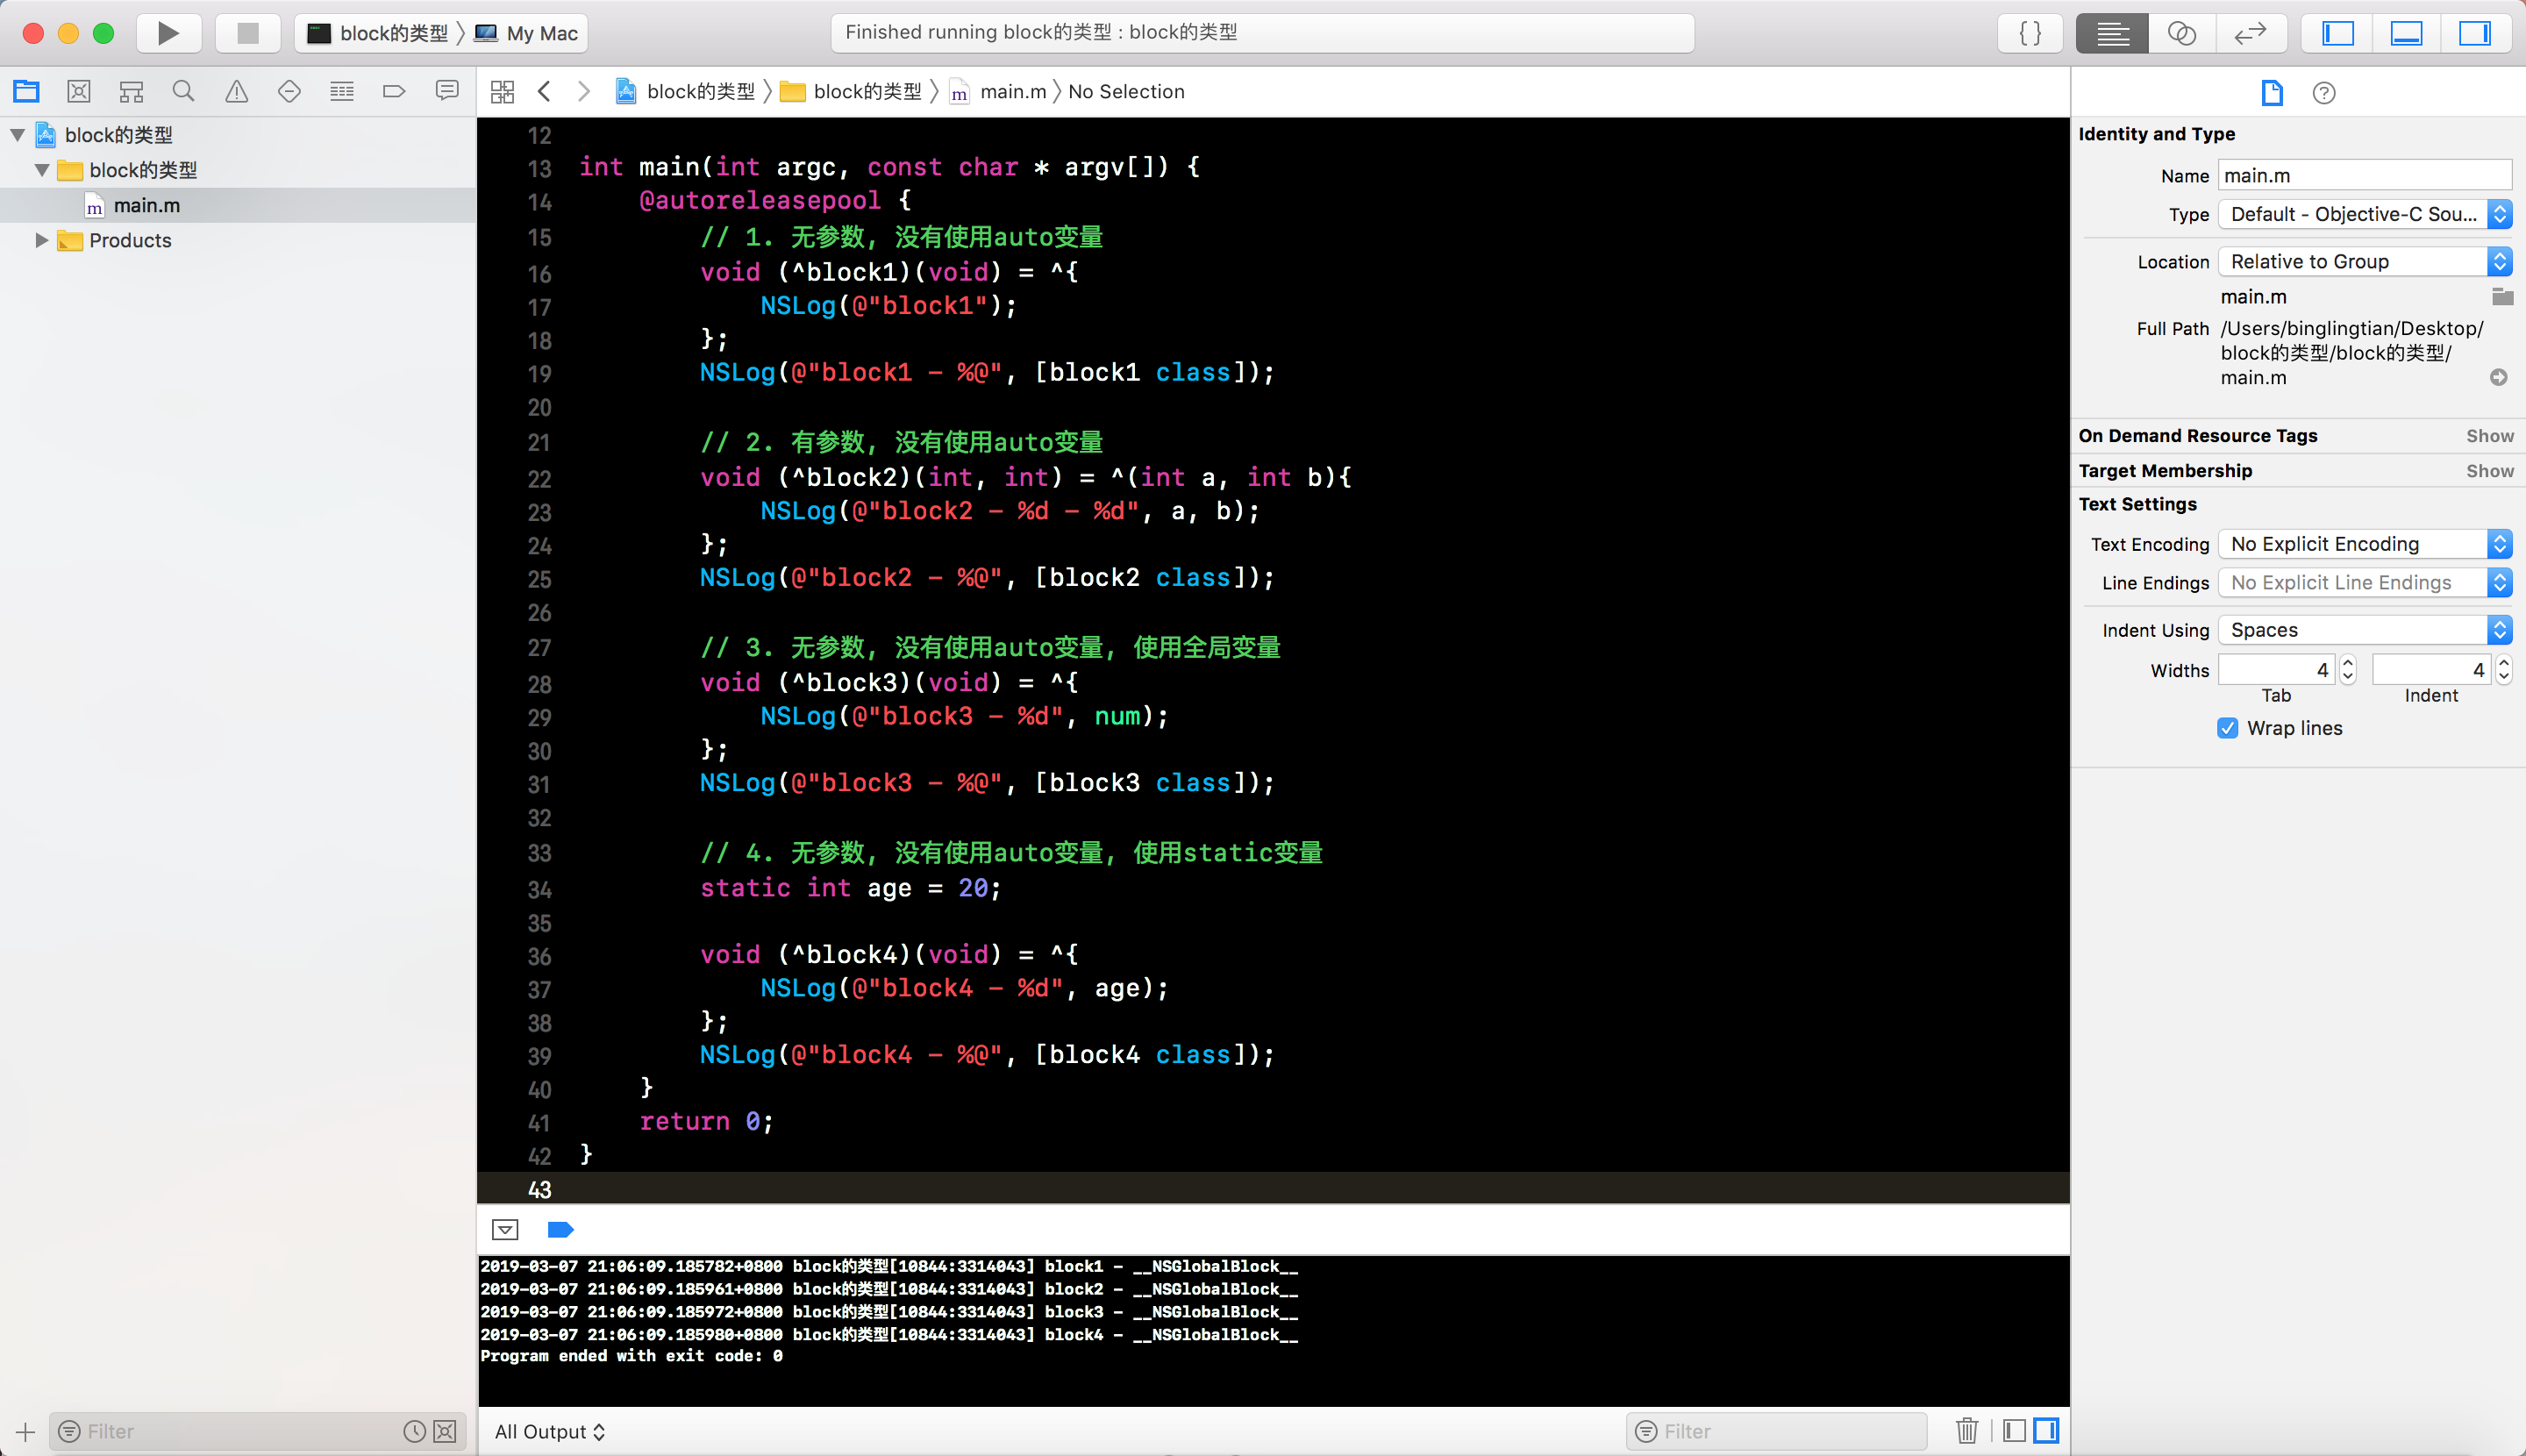2526x1456 pixels.
Task: Click the Run (play) button
Action: (168, 33)
